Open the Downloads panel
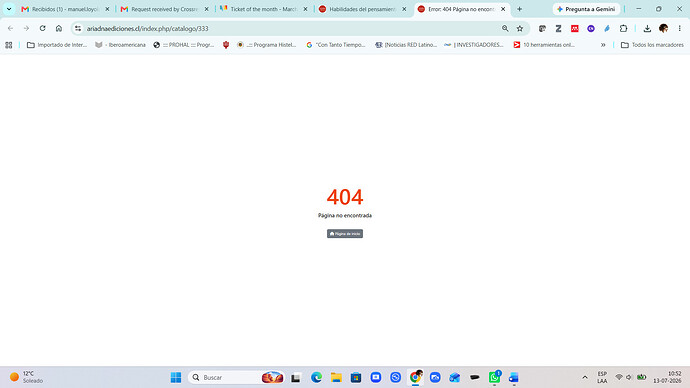Image resolution: width=690 pixels, height=388 pixels. pyautogui.click(x=647, y=28)
